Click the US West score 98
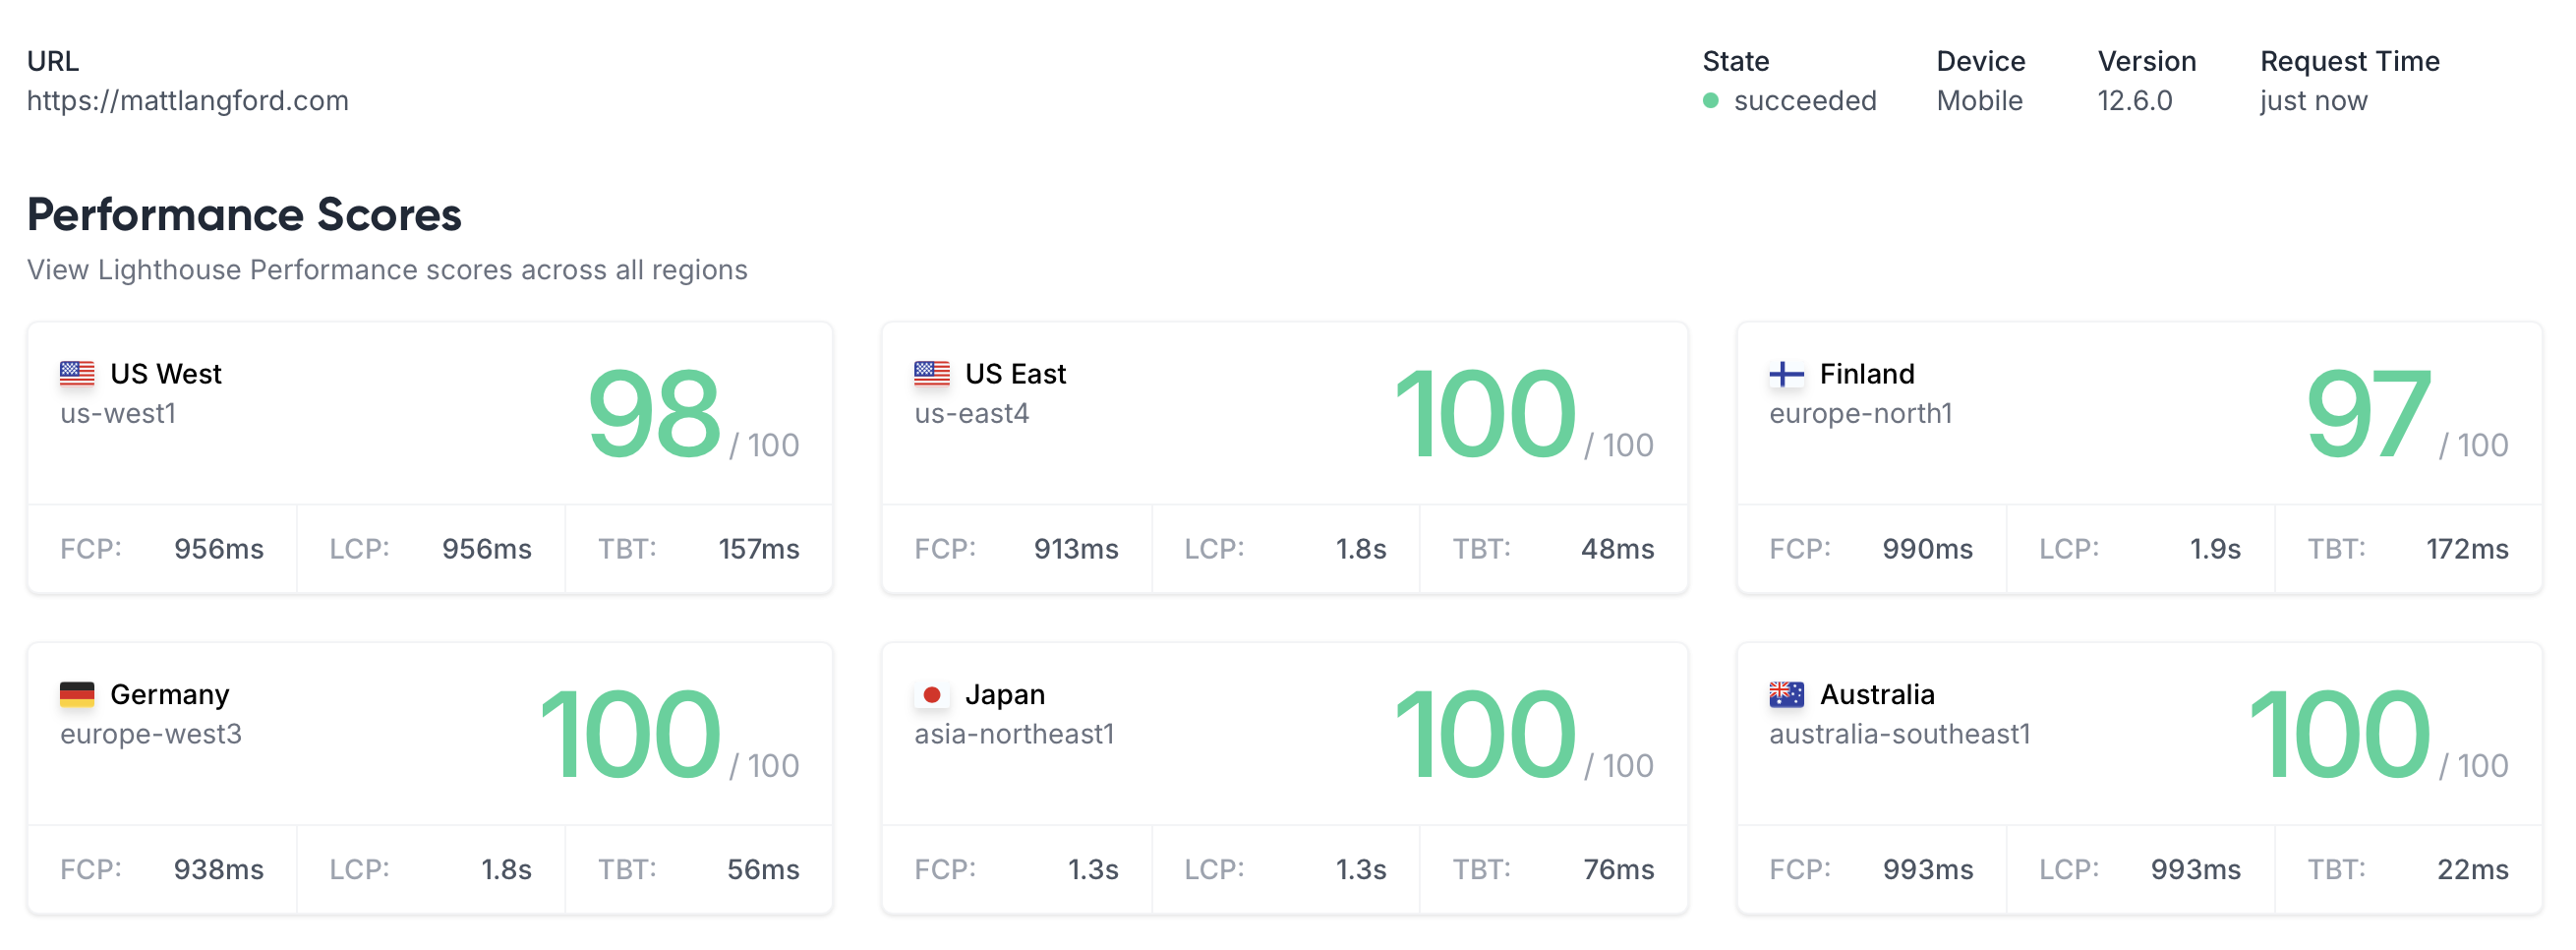 pyautogui.click(x=654, y=413)
